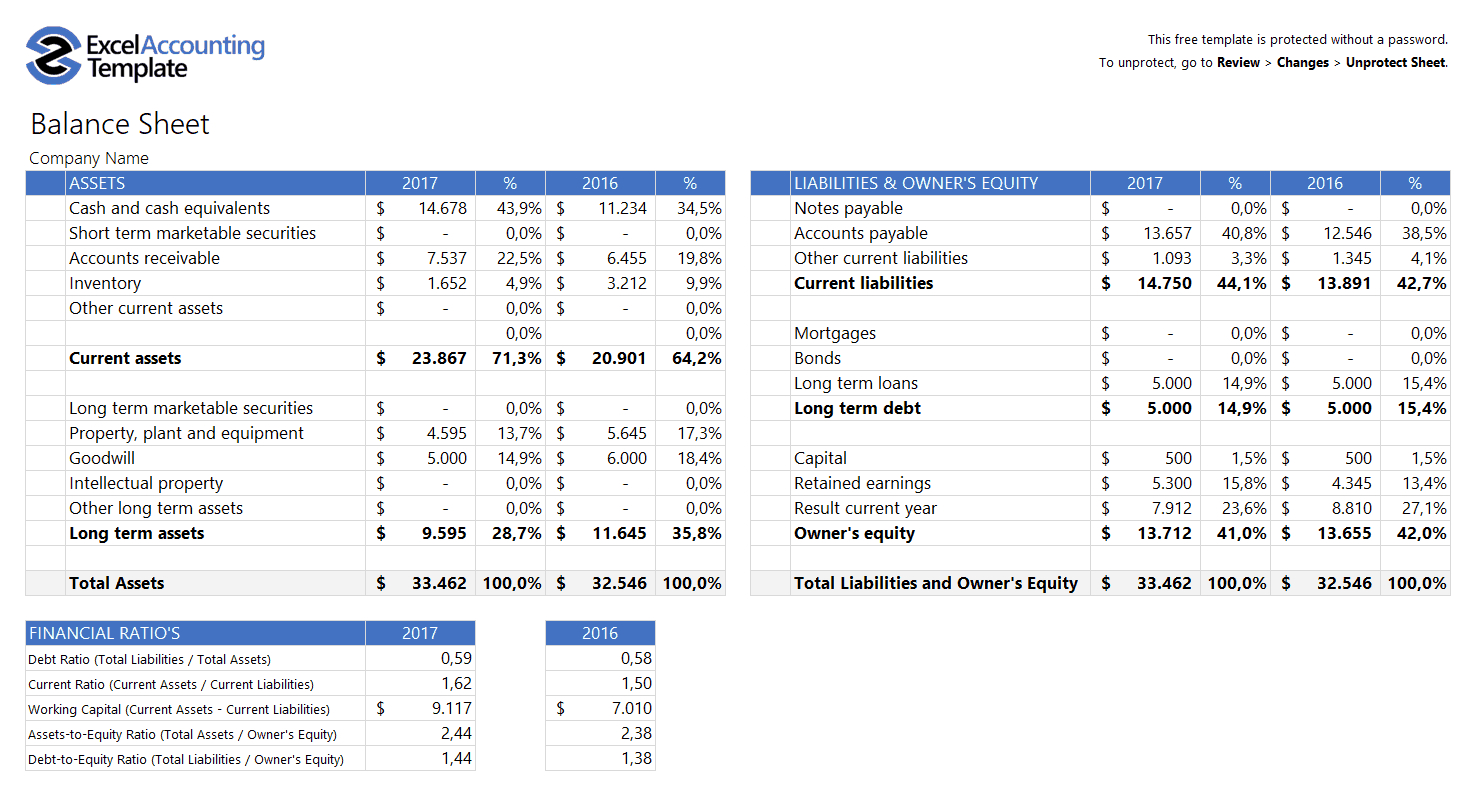Click the equity value 13.712
The height and width of the screenshot is (795, 1476).
tap(1164, 533)
